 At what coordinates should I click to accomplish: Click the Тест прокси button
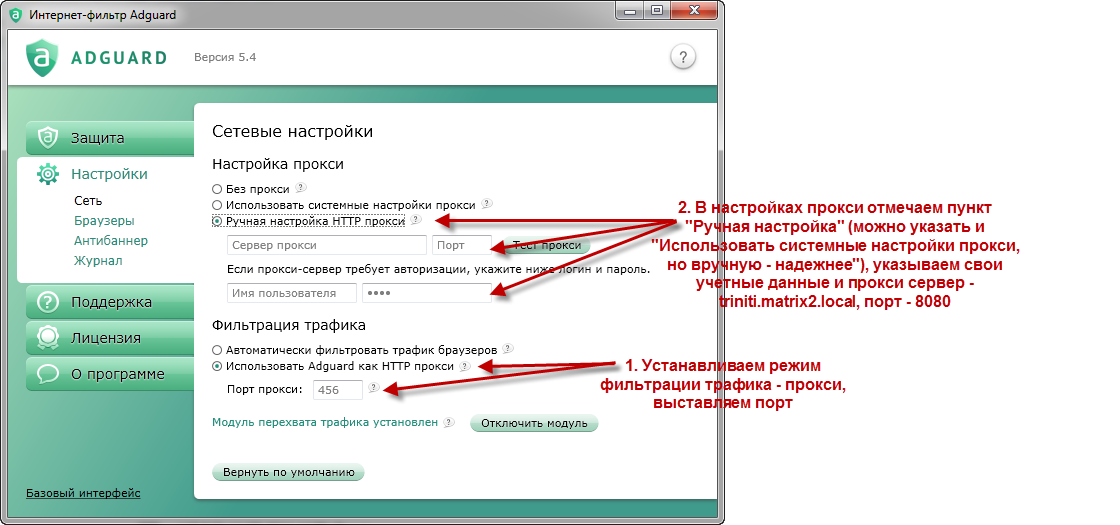pos(546,245)
